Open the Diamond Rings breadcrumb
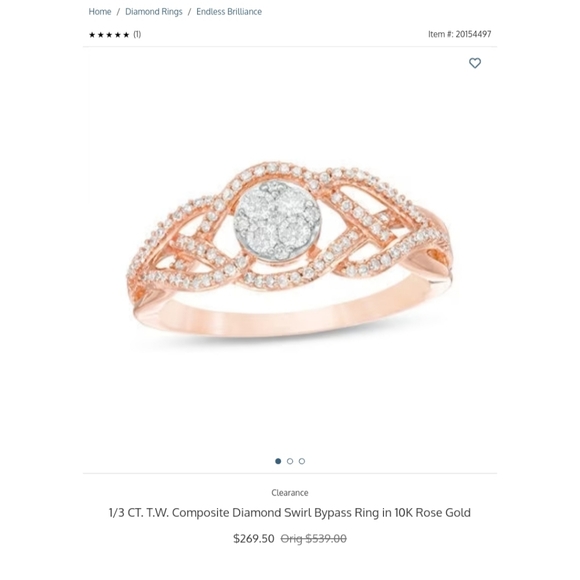The image size is (580, 580). coord(154,12)
